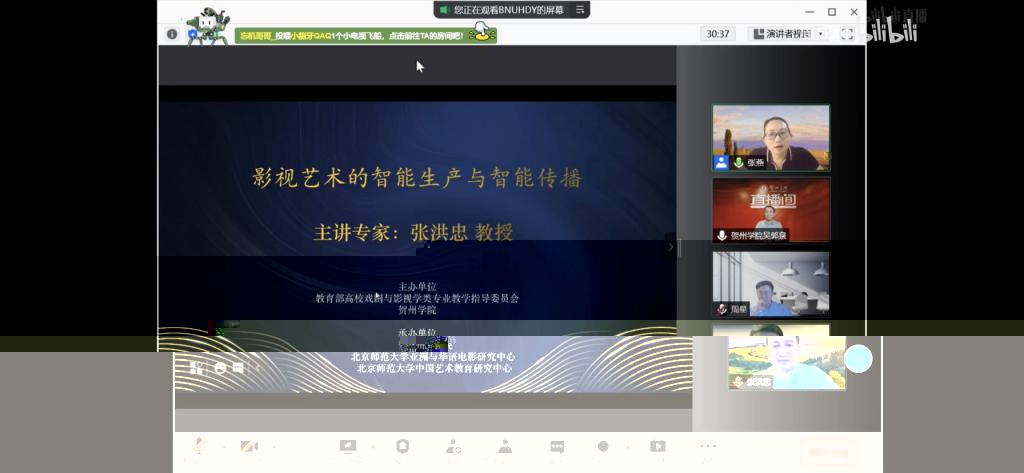The height and width of the screenshot is (473, 1024).
Task: Expand the arrow next to the microphone button
Action: point(224,448)
